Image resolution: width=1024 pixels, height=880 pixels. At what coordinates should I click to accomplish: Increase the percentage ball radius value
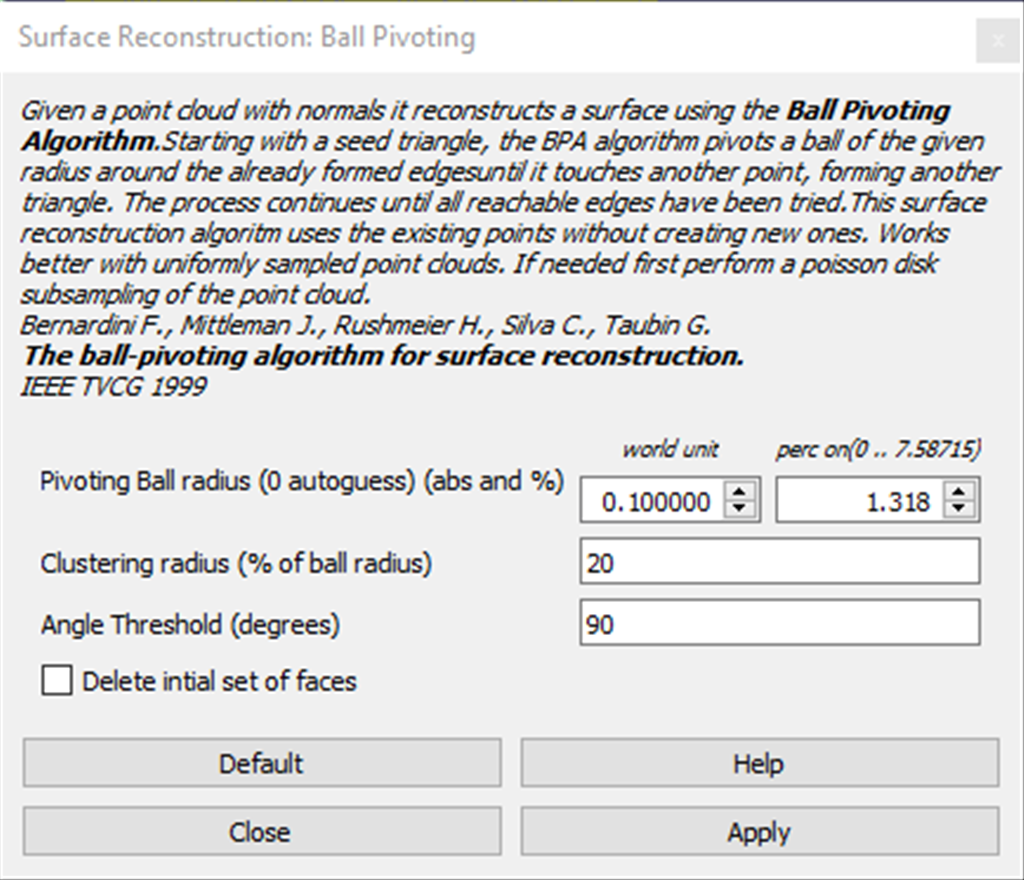point(959,493)
